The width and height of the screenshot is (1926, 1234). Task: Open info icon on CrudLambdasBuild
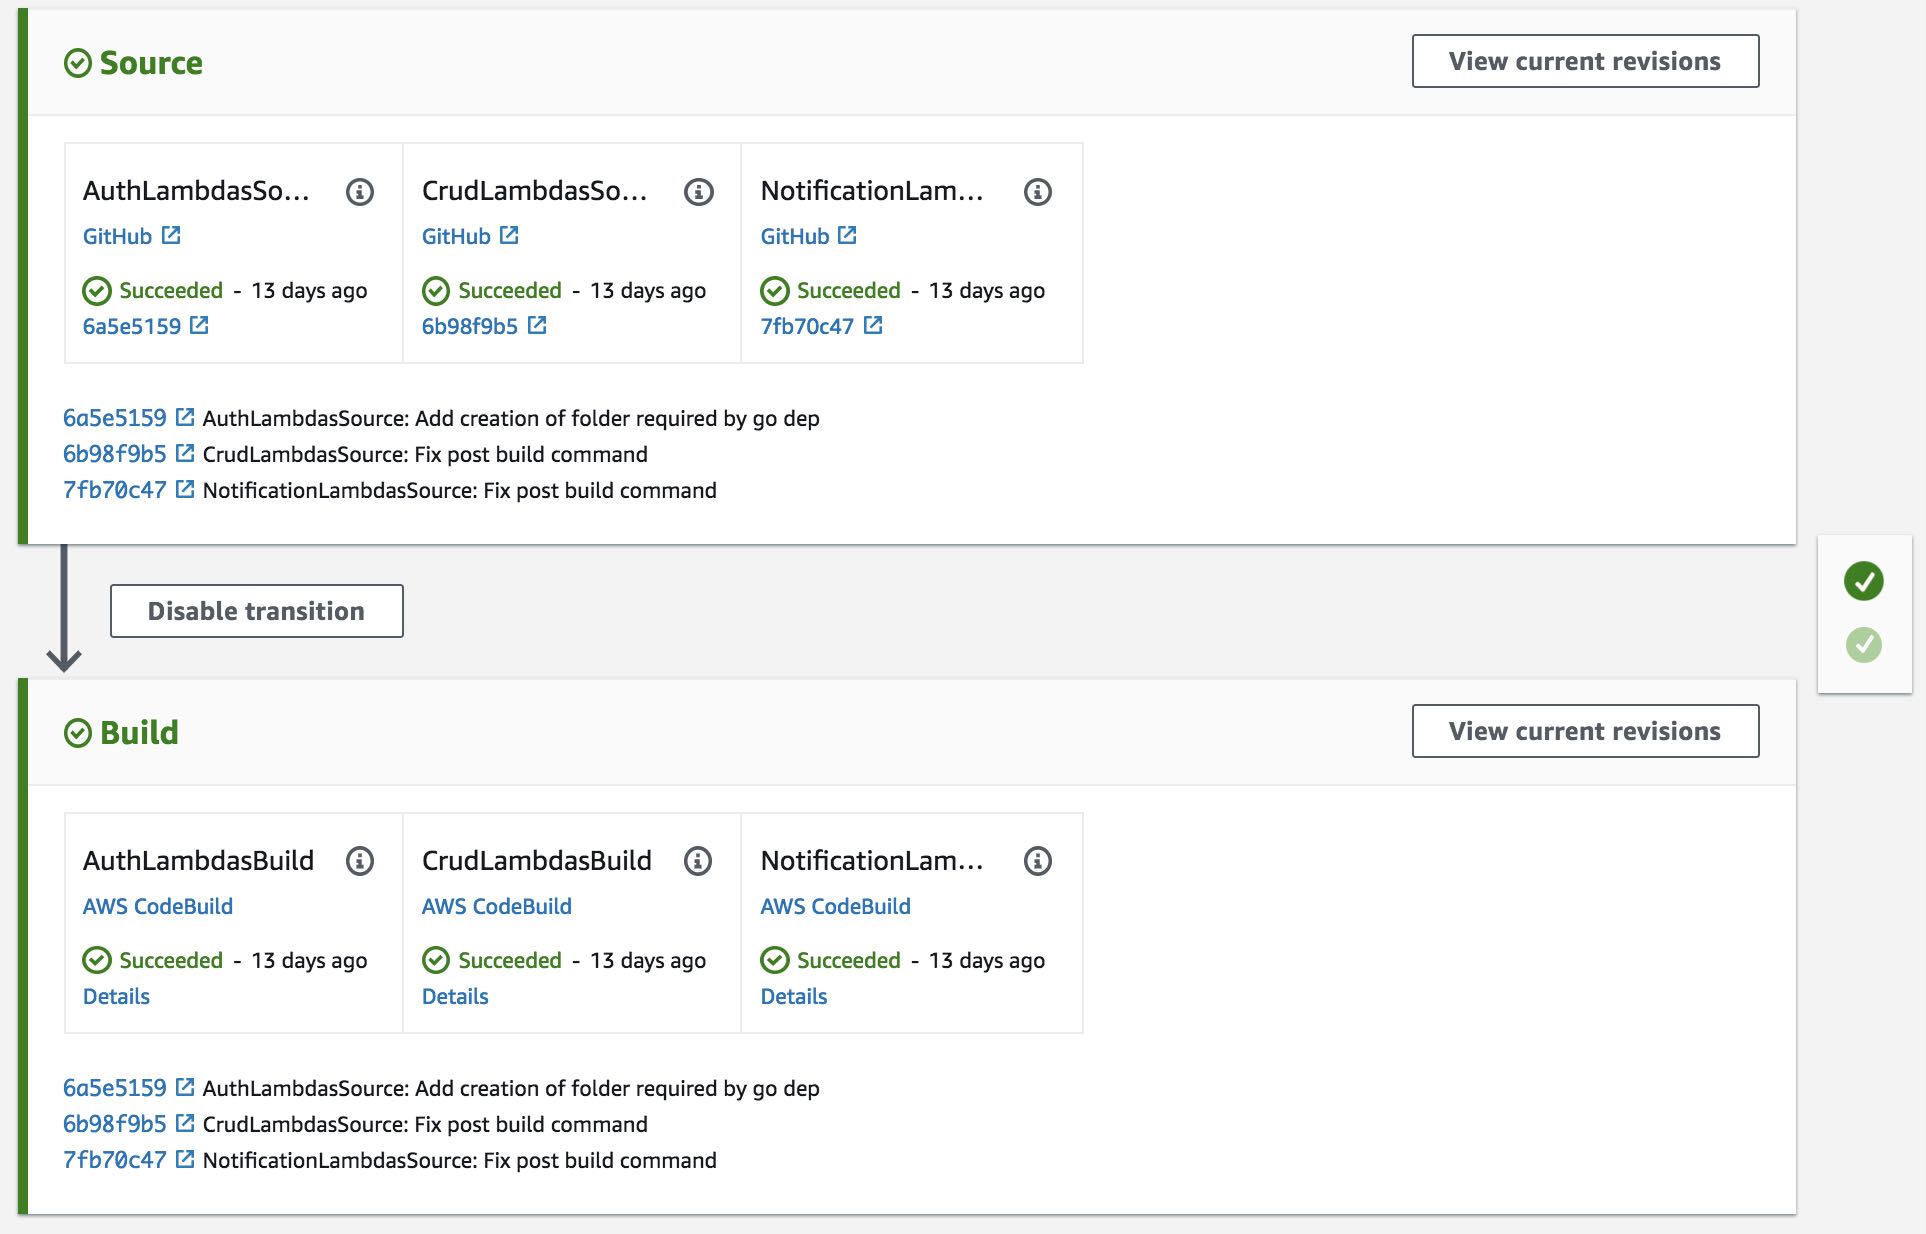(698, 861)
